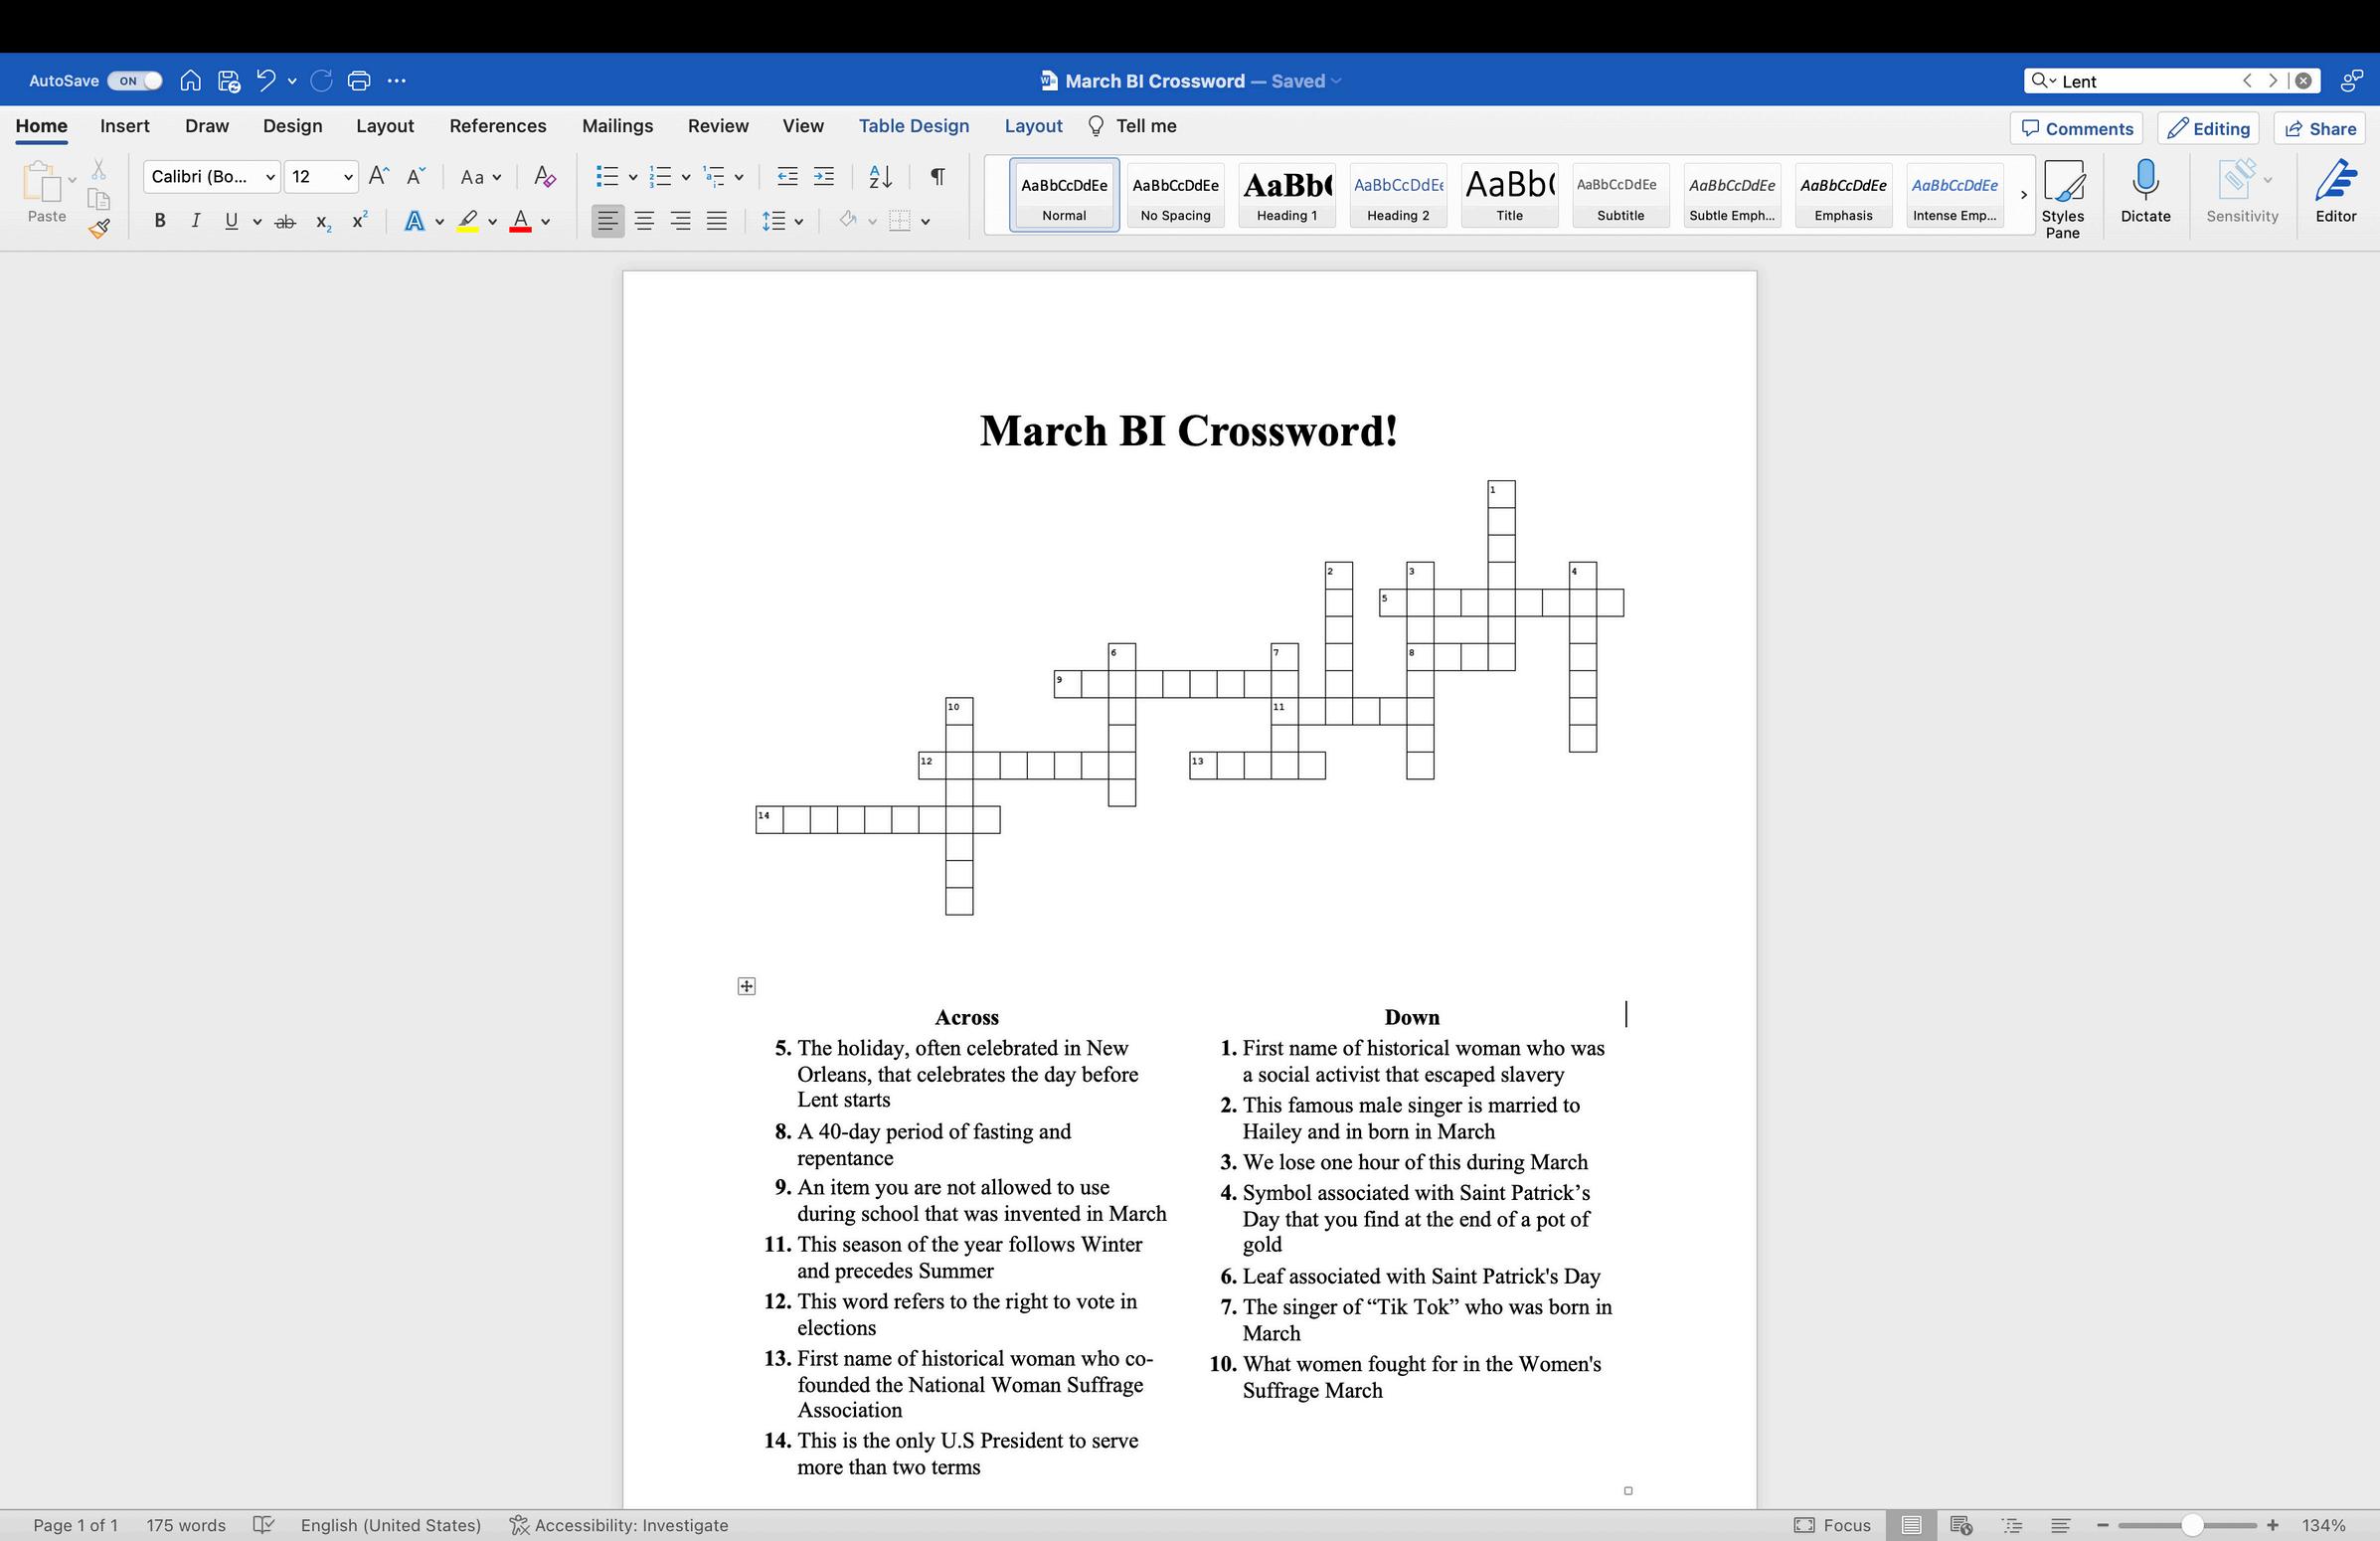Expand the styles gallery arrow
Viewport: 2380px width, 1541px height.
click(x=2023, y=195)
